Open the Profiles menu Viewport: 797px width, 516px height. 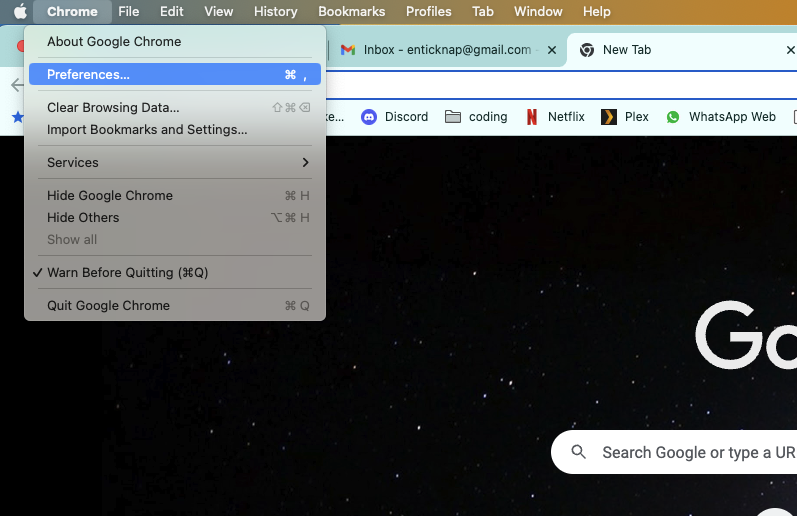(x=428, y=11)
